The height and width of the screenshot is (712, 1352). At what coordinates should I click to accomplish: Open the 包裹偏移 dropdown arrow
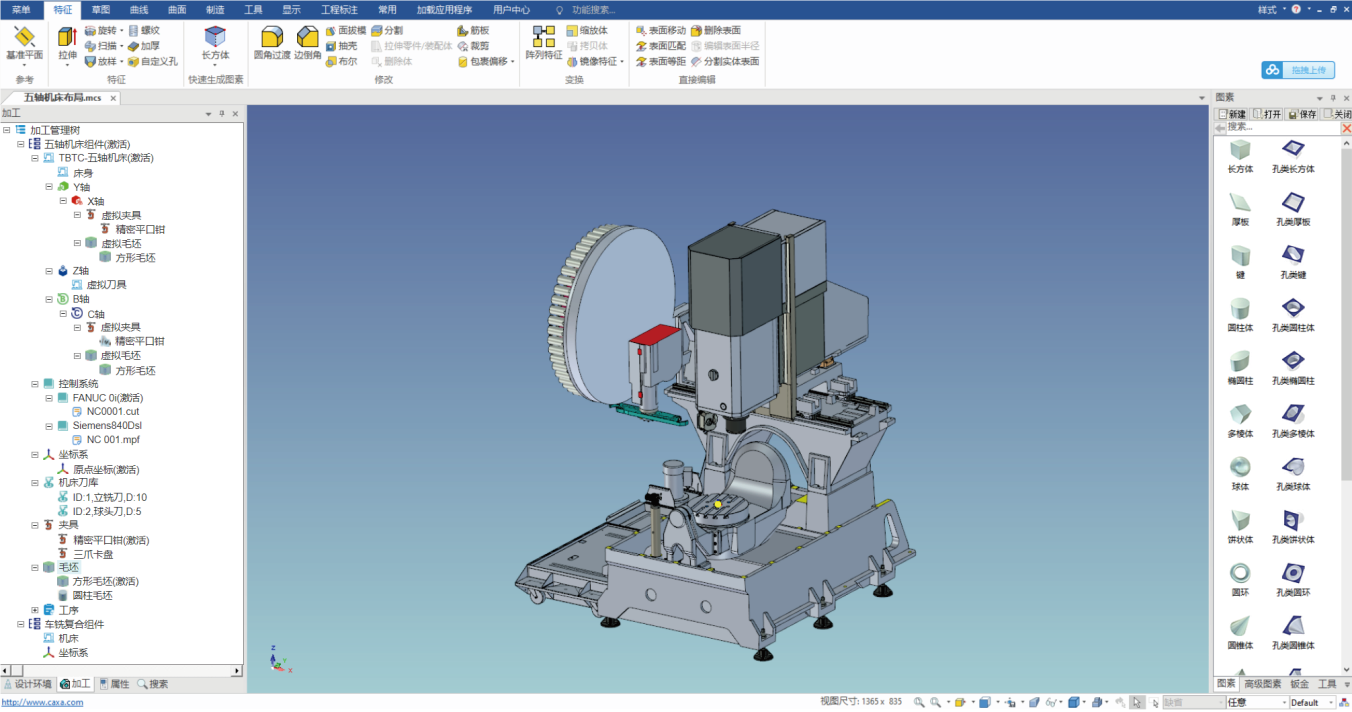[x=513, y=62]
